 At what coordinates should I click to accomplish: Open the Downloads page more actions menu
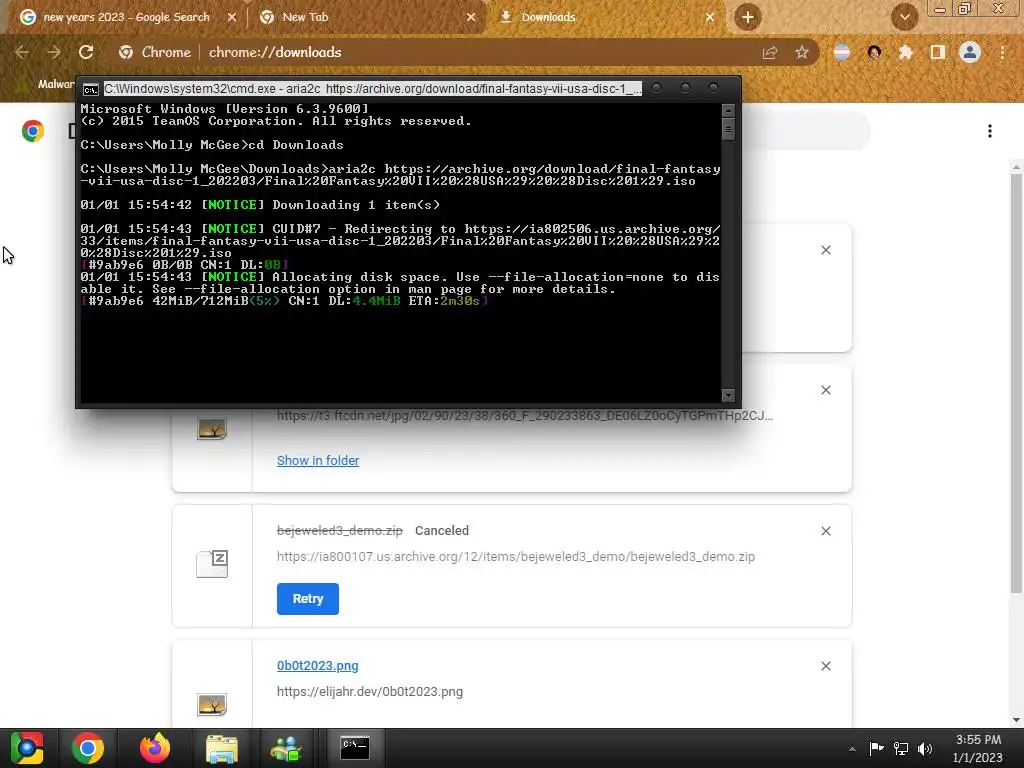pos(990,131)
